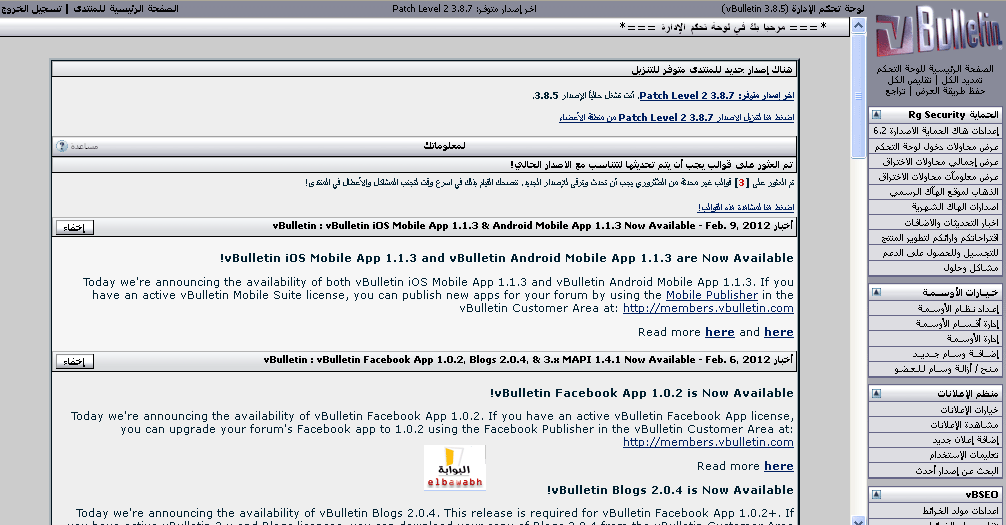Image resolution: width=1006 pixels, height=525 pixels.
Task: Open إدارة أقسام الأوسمة
Action: (x=935, y=324)
